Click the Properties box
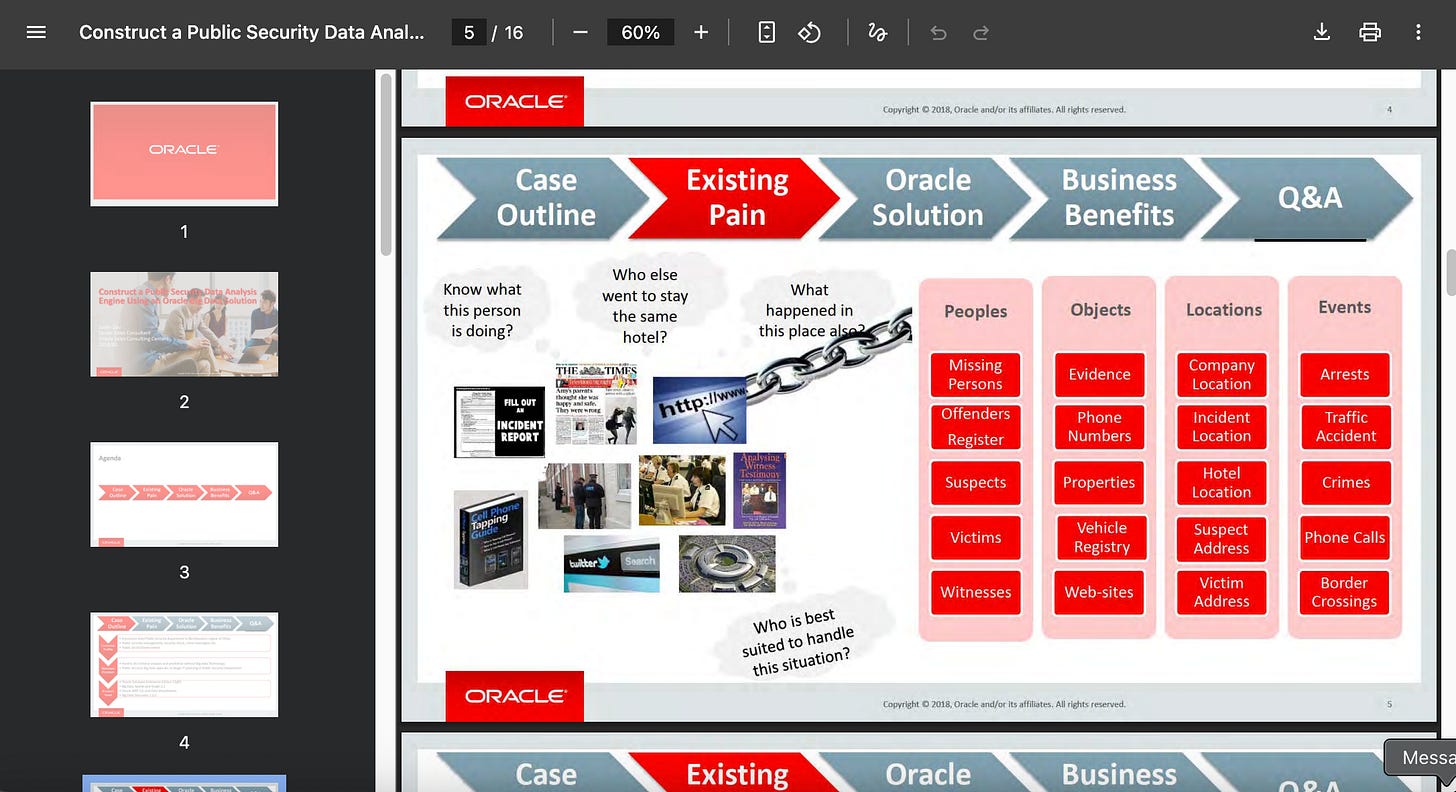The image size is (1456, 792). tap(1099, 482)
